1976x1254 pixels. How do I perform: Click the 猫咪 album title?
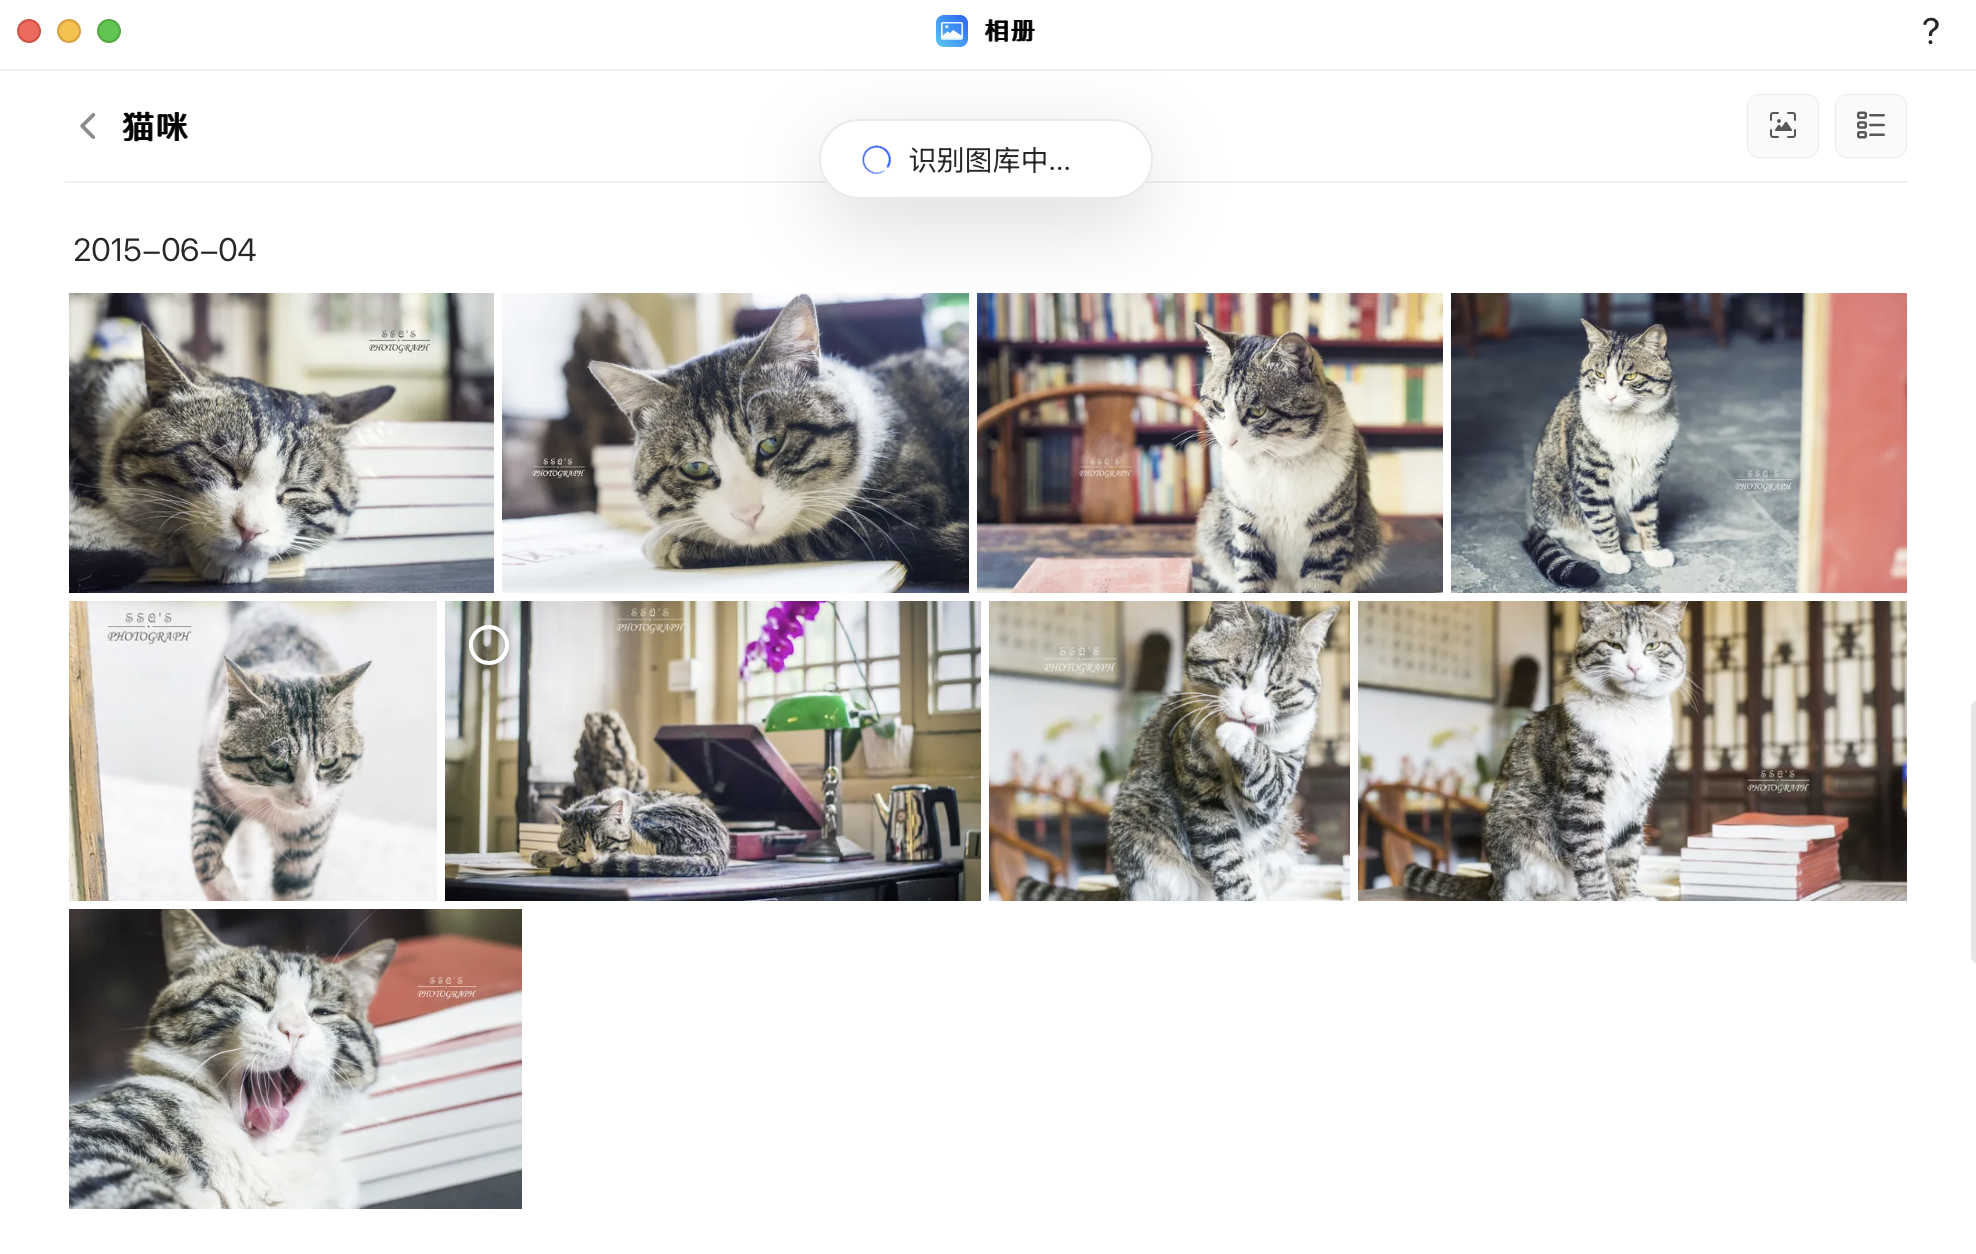[x=155, y=127]
